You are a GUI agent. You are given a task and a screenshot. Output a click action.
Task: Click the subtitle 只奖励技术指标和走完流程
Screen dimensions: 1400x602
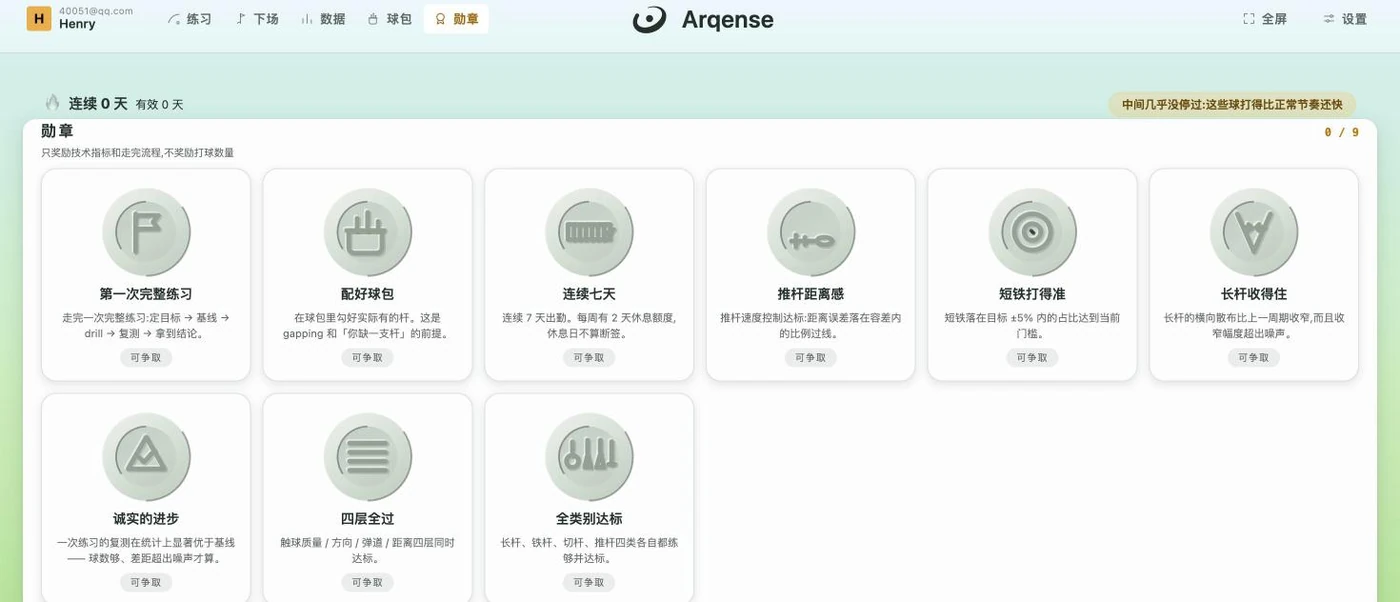[x=137, y=153]
